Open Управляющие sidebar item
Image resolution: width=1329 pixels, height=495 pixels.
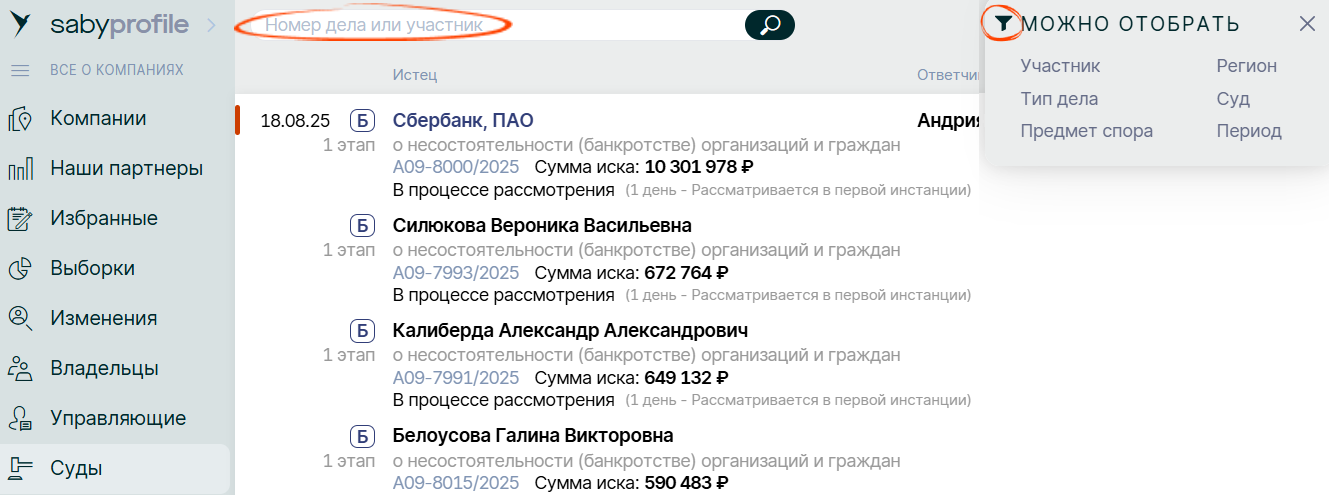tap(118, 419)
